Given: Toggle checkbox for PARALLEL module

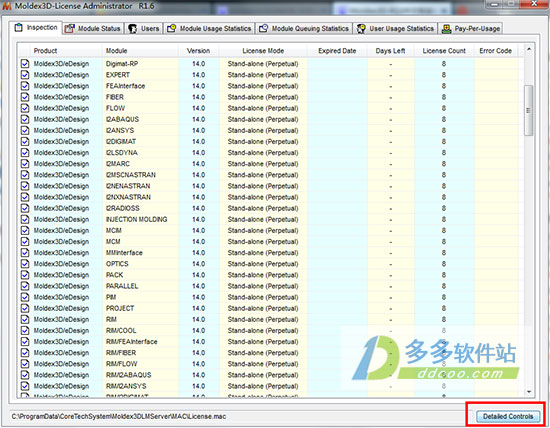Looking at the screenshot, I should tap(25, 286).
